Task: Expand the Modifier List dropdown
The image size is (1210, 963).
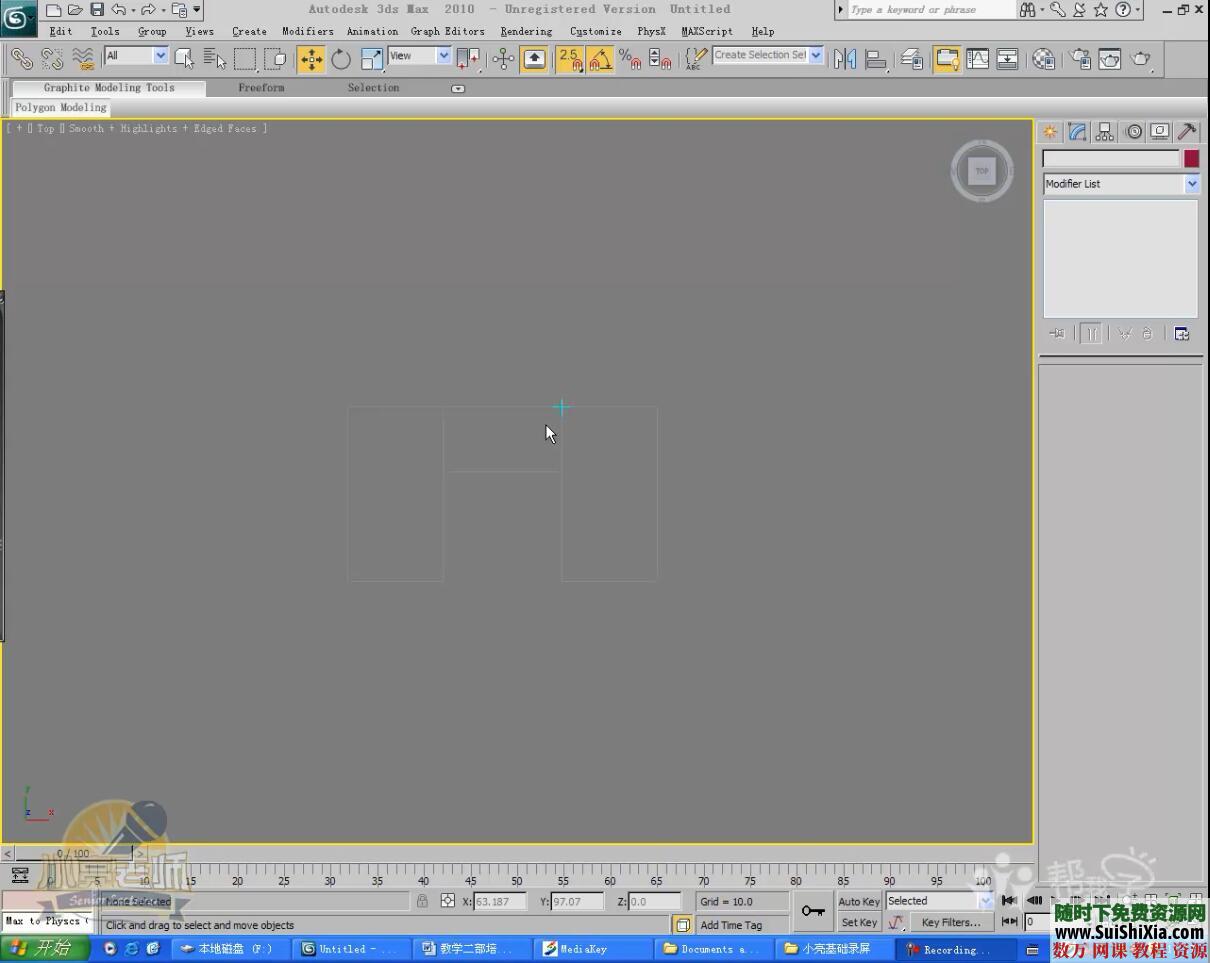Action: click(x=1191, y=184)
